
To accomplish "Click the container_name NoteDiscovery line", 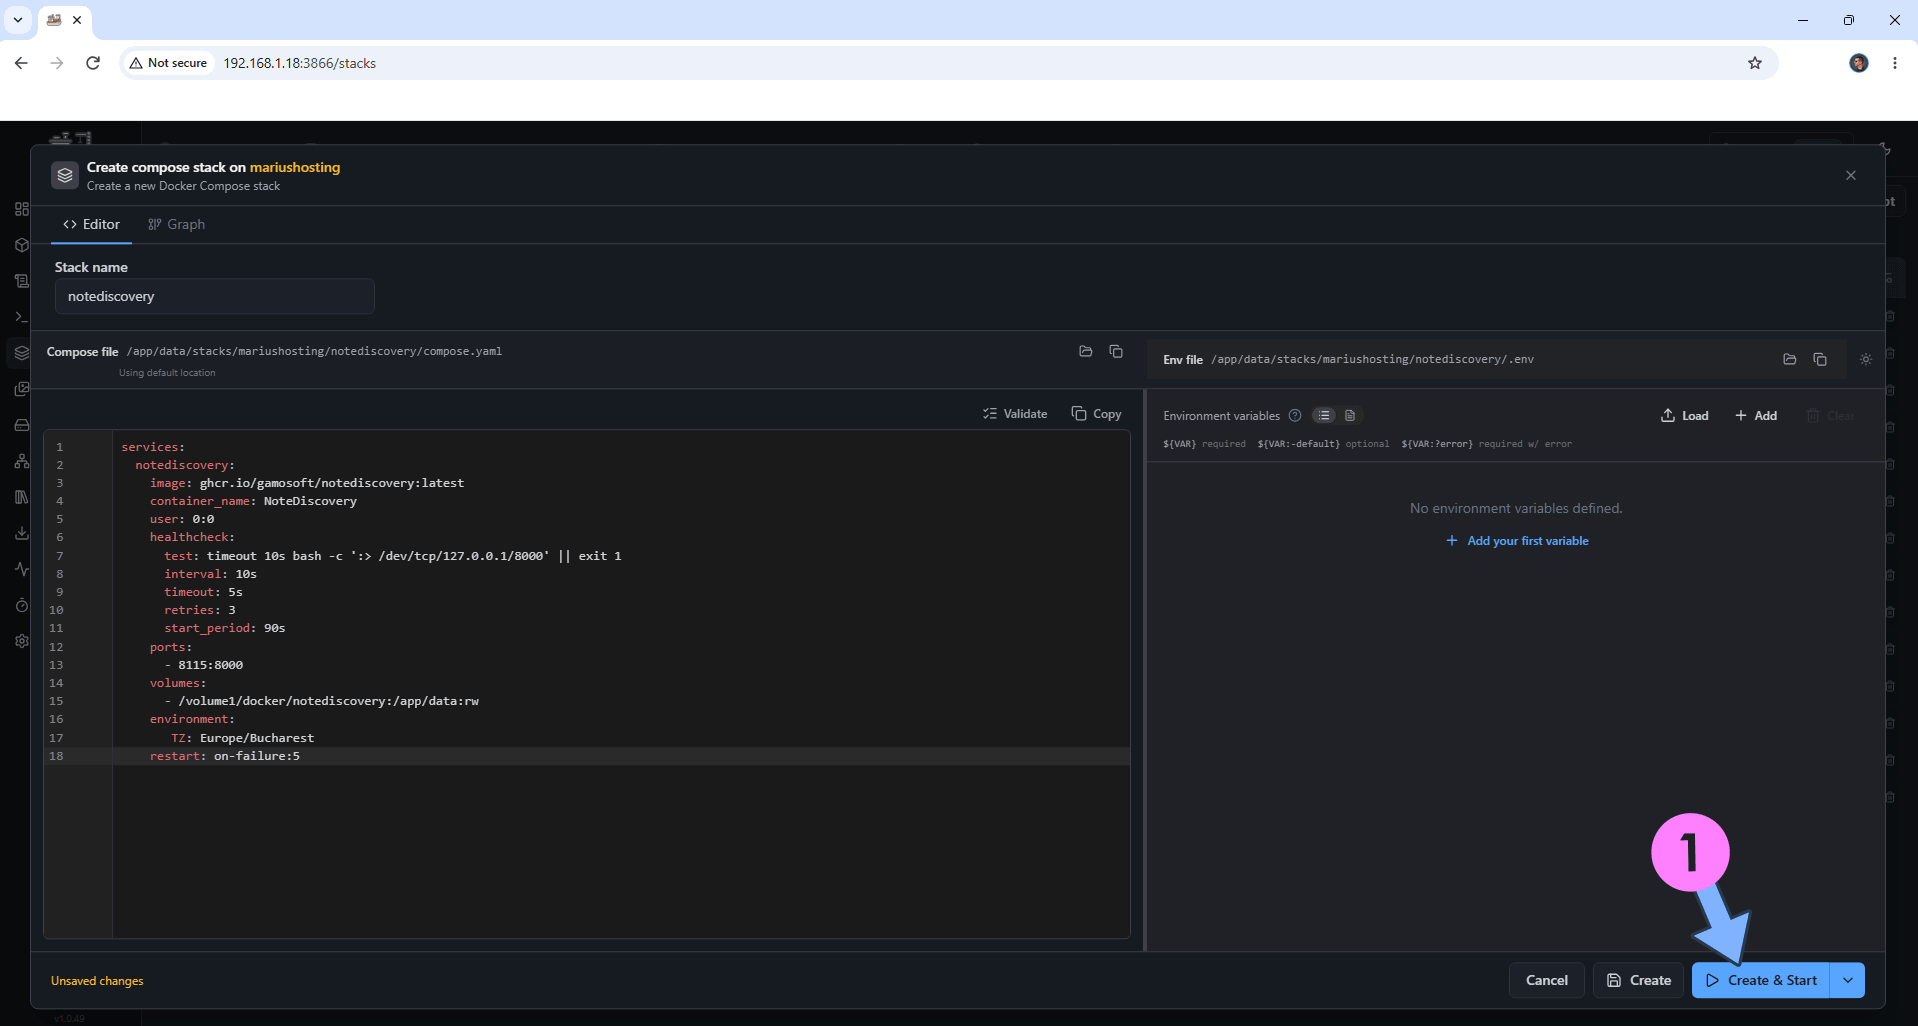I will pos(253,501).
